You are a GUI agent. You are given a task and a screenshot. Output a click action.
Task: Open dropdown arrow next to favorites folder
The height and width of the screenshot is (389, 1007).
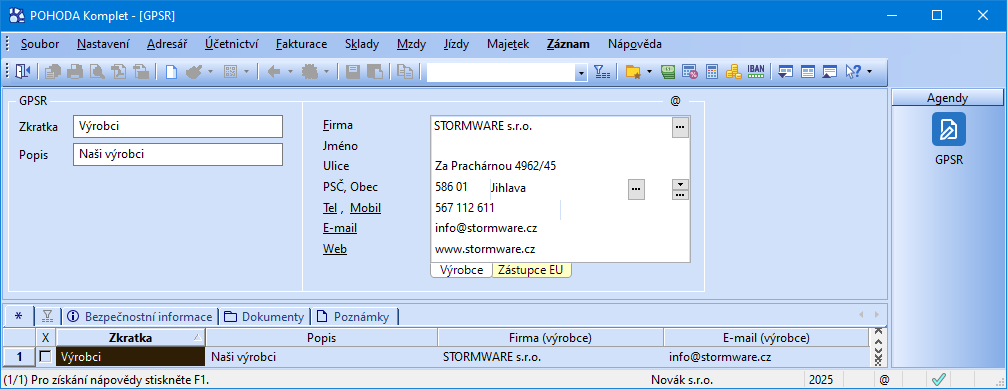pos(649,72)
